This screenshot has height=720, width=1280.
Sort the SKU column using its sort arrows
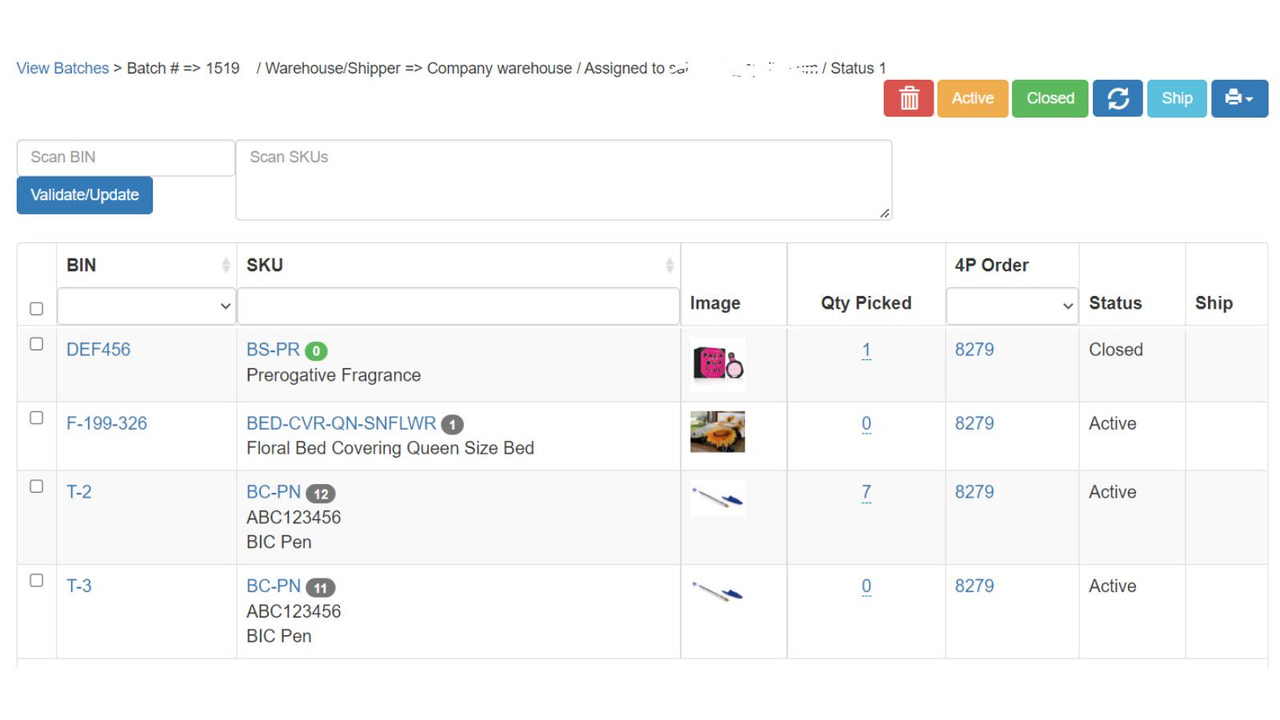click(668, 265)
